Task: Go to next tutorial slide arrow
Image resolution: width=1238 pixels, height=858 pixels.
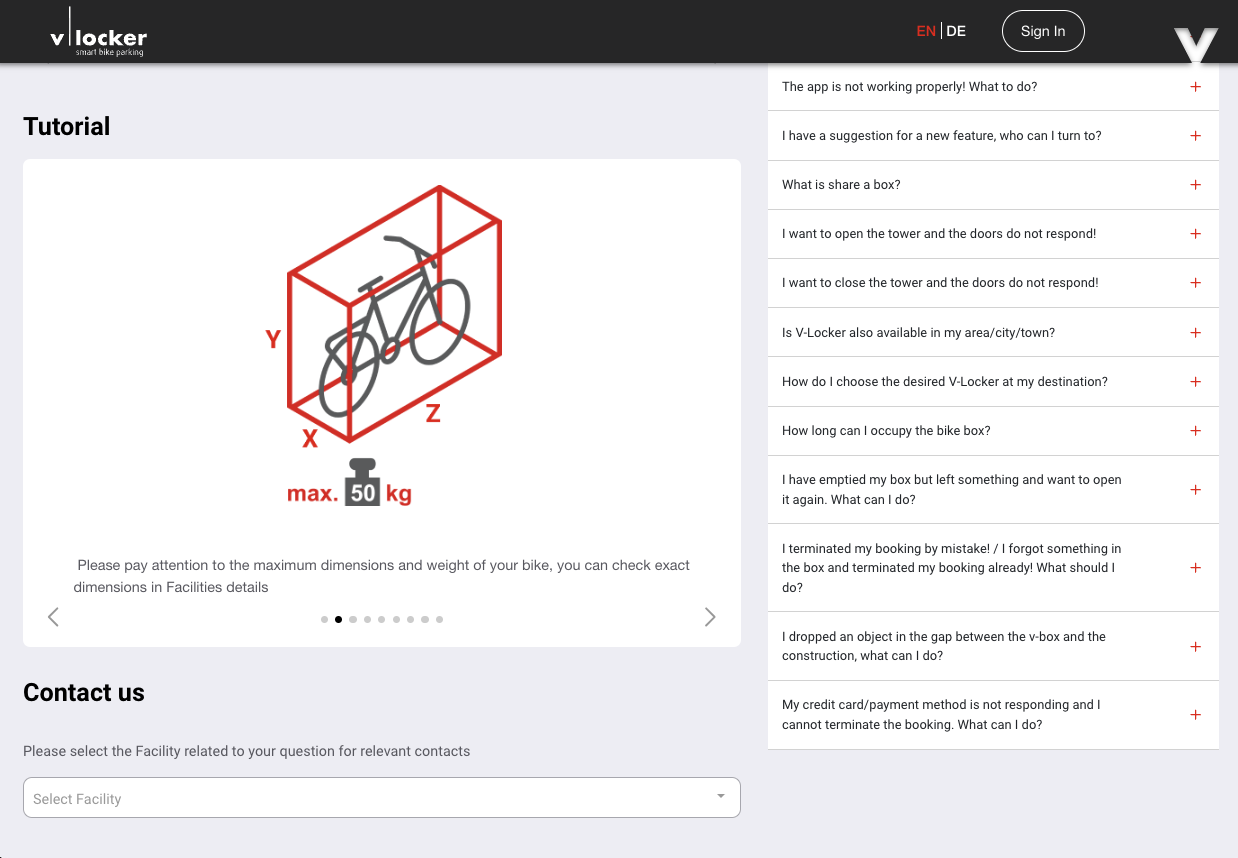Action: point(710,617)
